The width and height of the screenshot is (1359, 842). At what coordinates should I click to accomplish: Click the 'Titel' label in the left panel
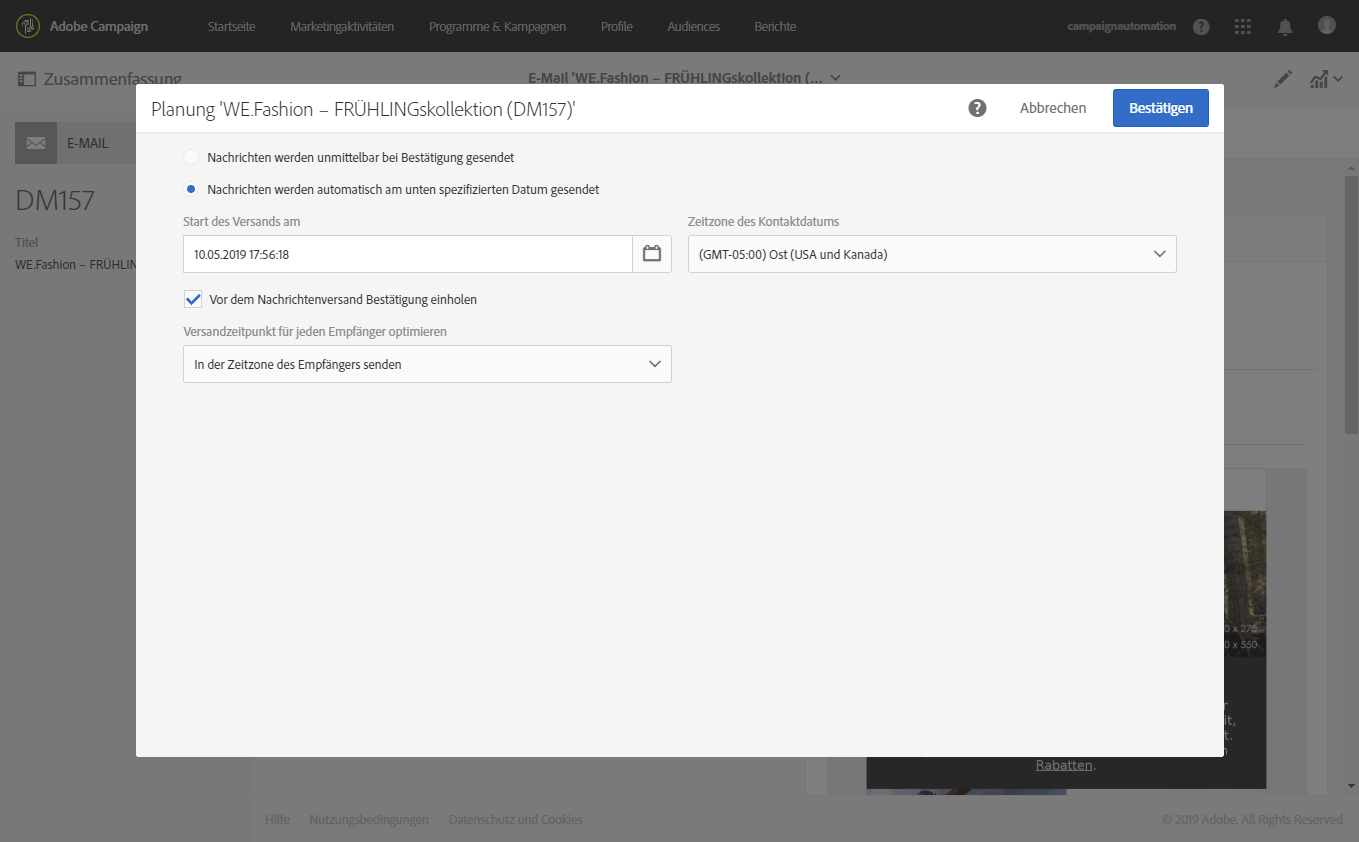pyautogui.click(x=27, y=242)
